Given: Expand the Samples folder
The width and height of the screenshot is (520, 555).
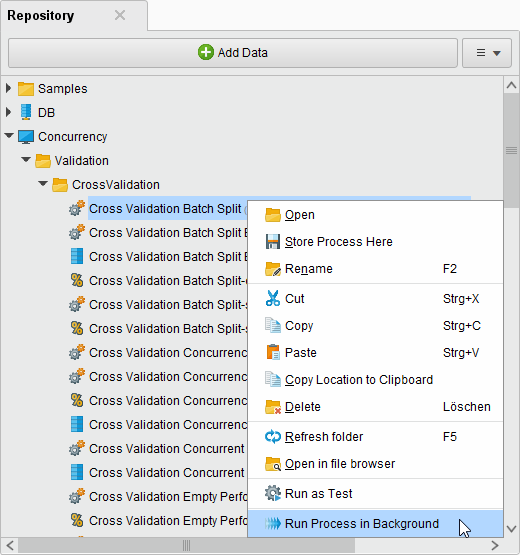Looking at the screenshot, I should tap(8, 88).
